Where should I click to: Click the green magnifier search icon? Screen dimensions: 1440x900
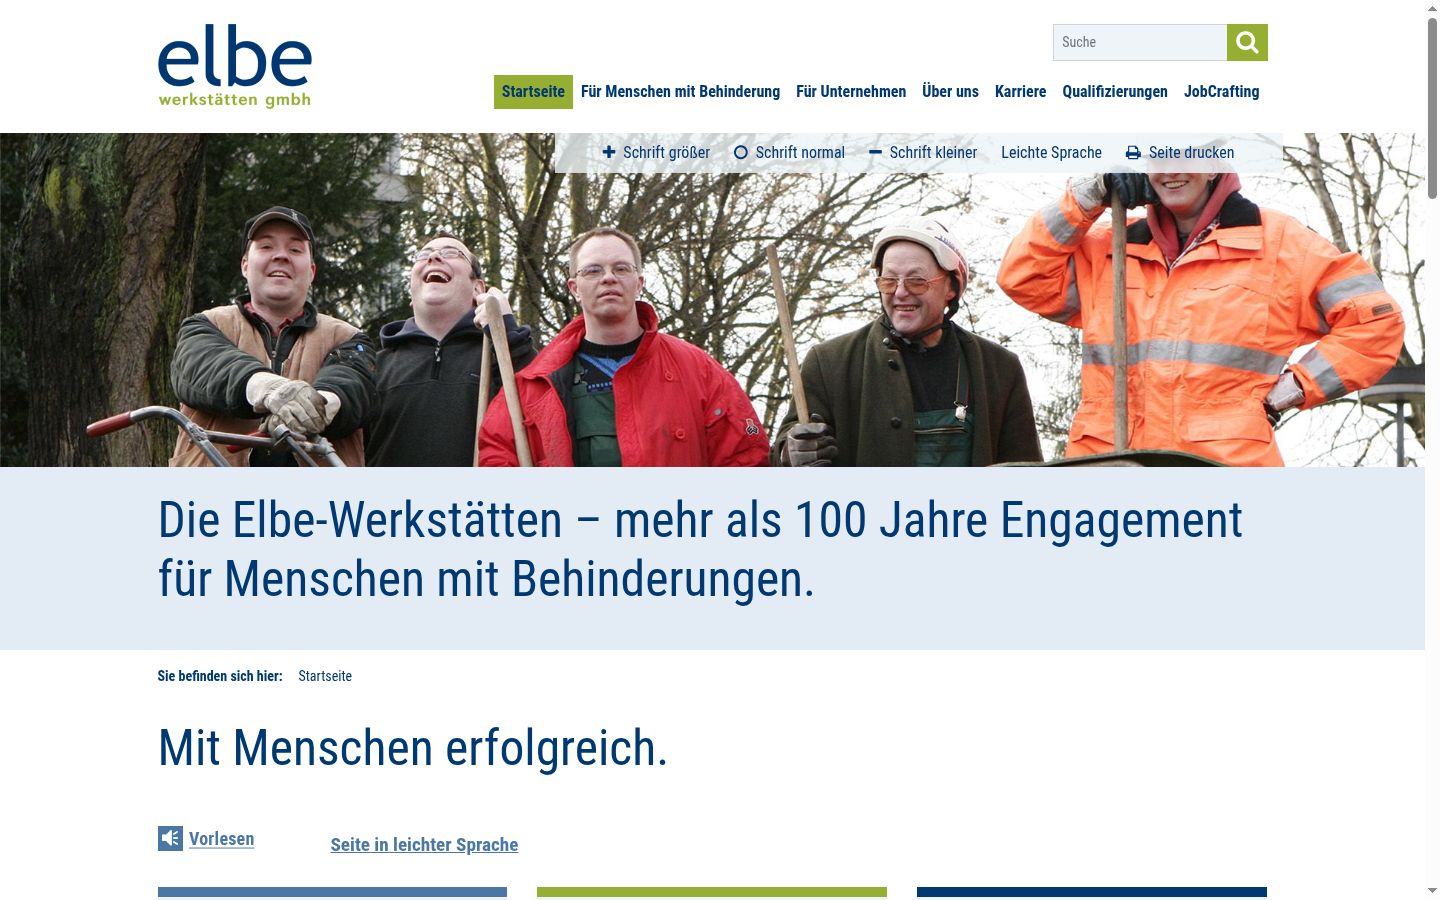[x=1247, y=42]
